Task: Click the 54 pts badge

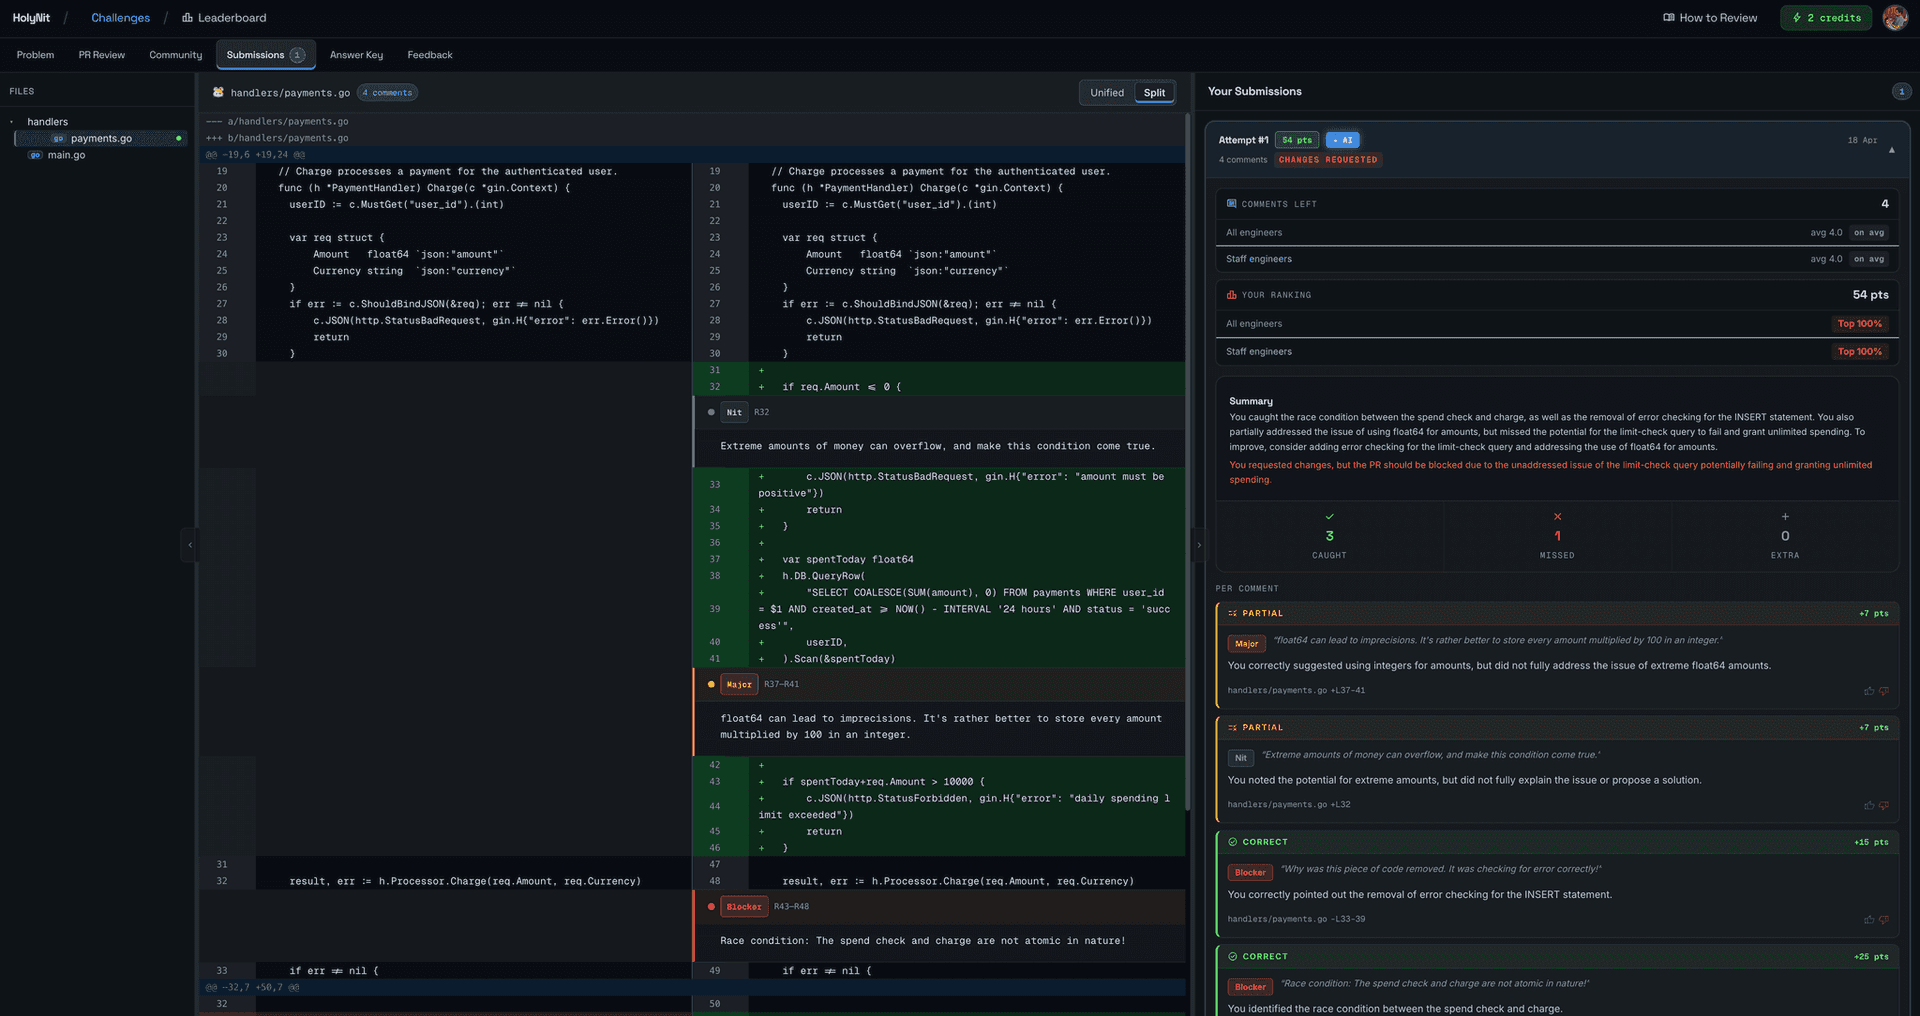Action: click(1297, 140)
